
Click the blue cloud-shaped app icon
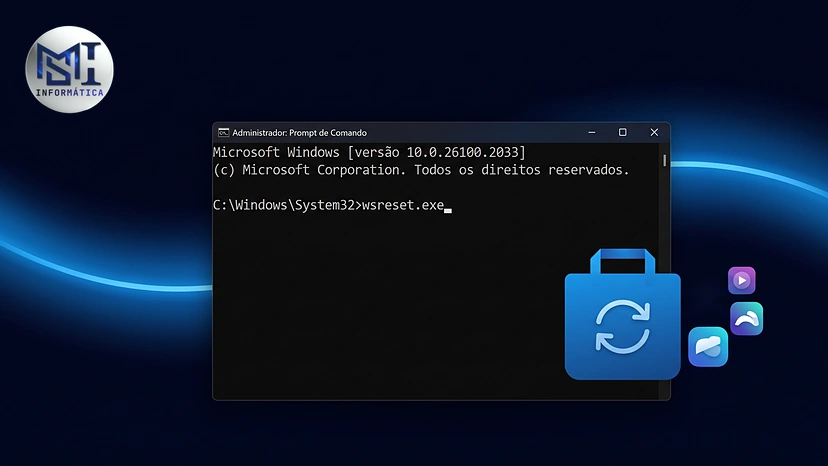[708, 347]
